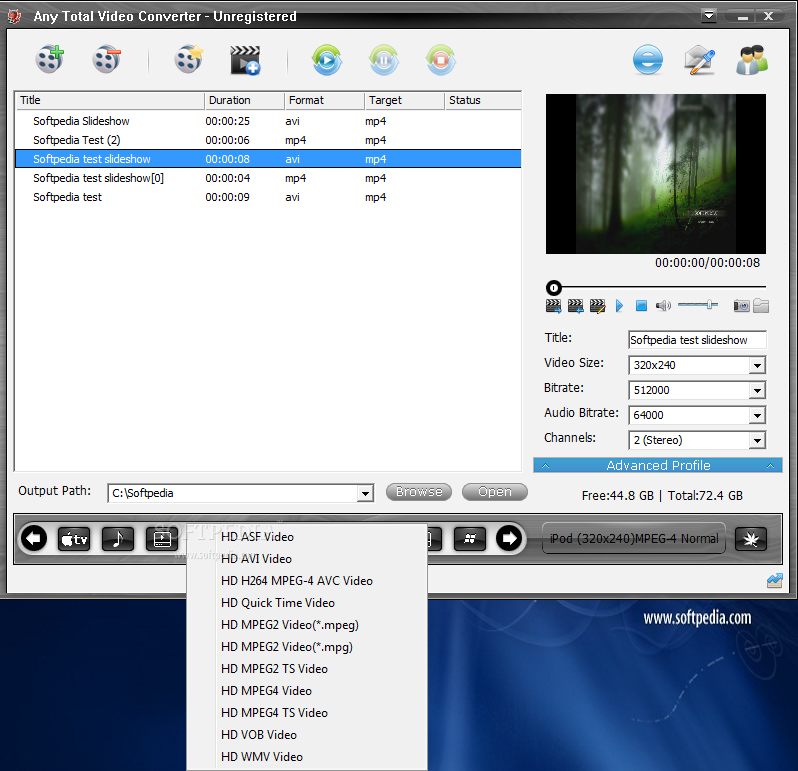
Task: Pause conversion with the green pause toolbar icon
Action: tap(384, 60)
